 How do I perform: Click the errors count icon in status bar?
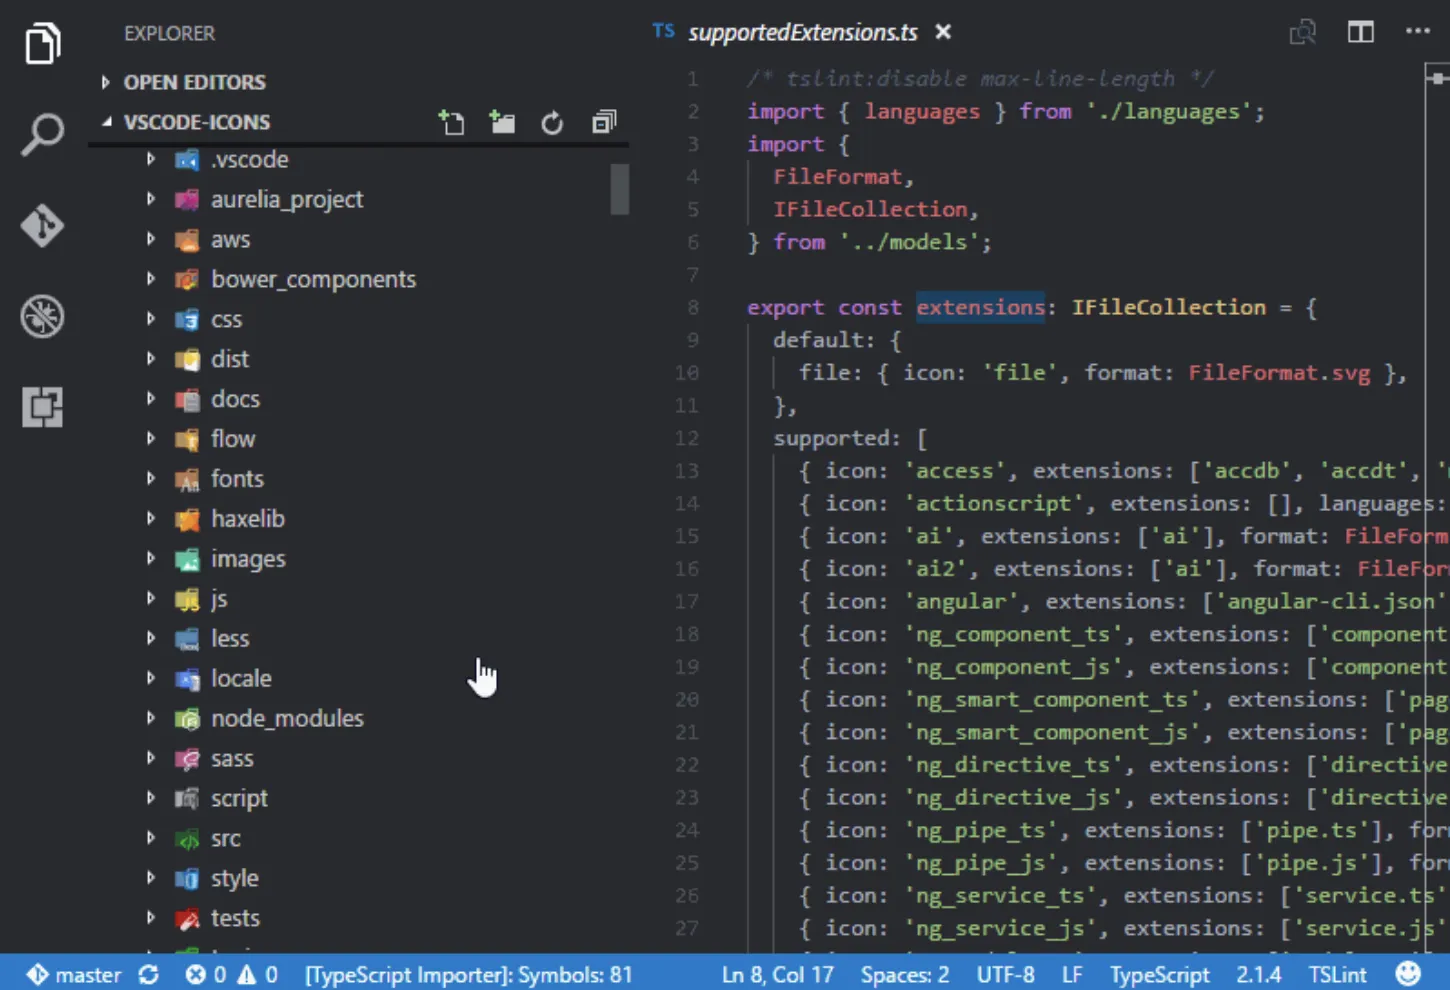tap(195, 974)
